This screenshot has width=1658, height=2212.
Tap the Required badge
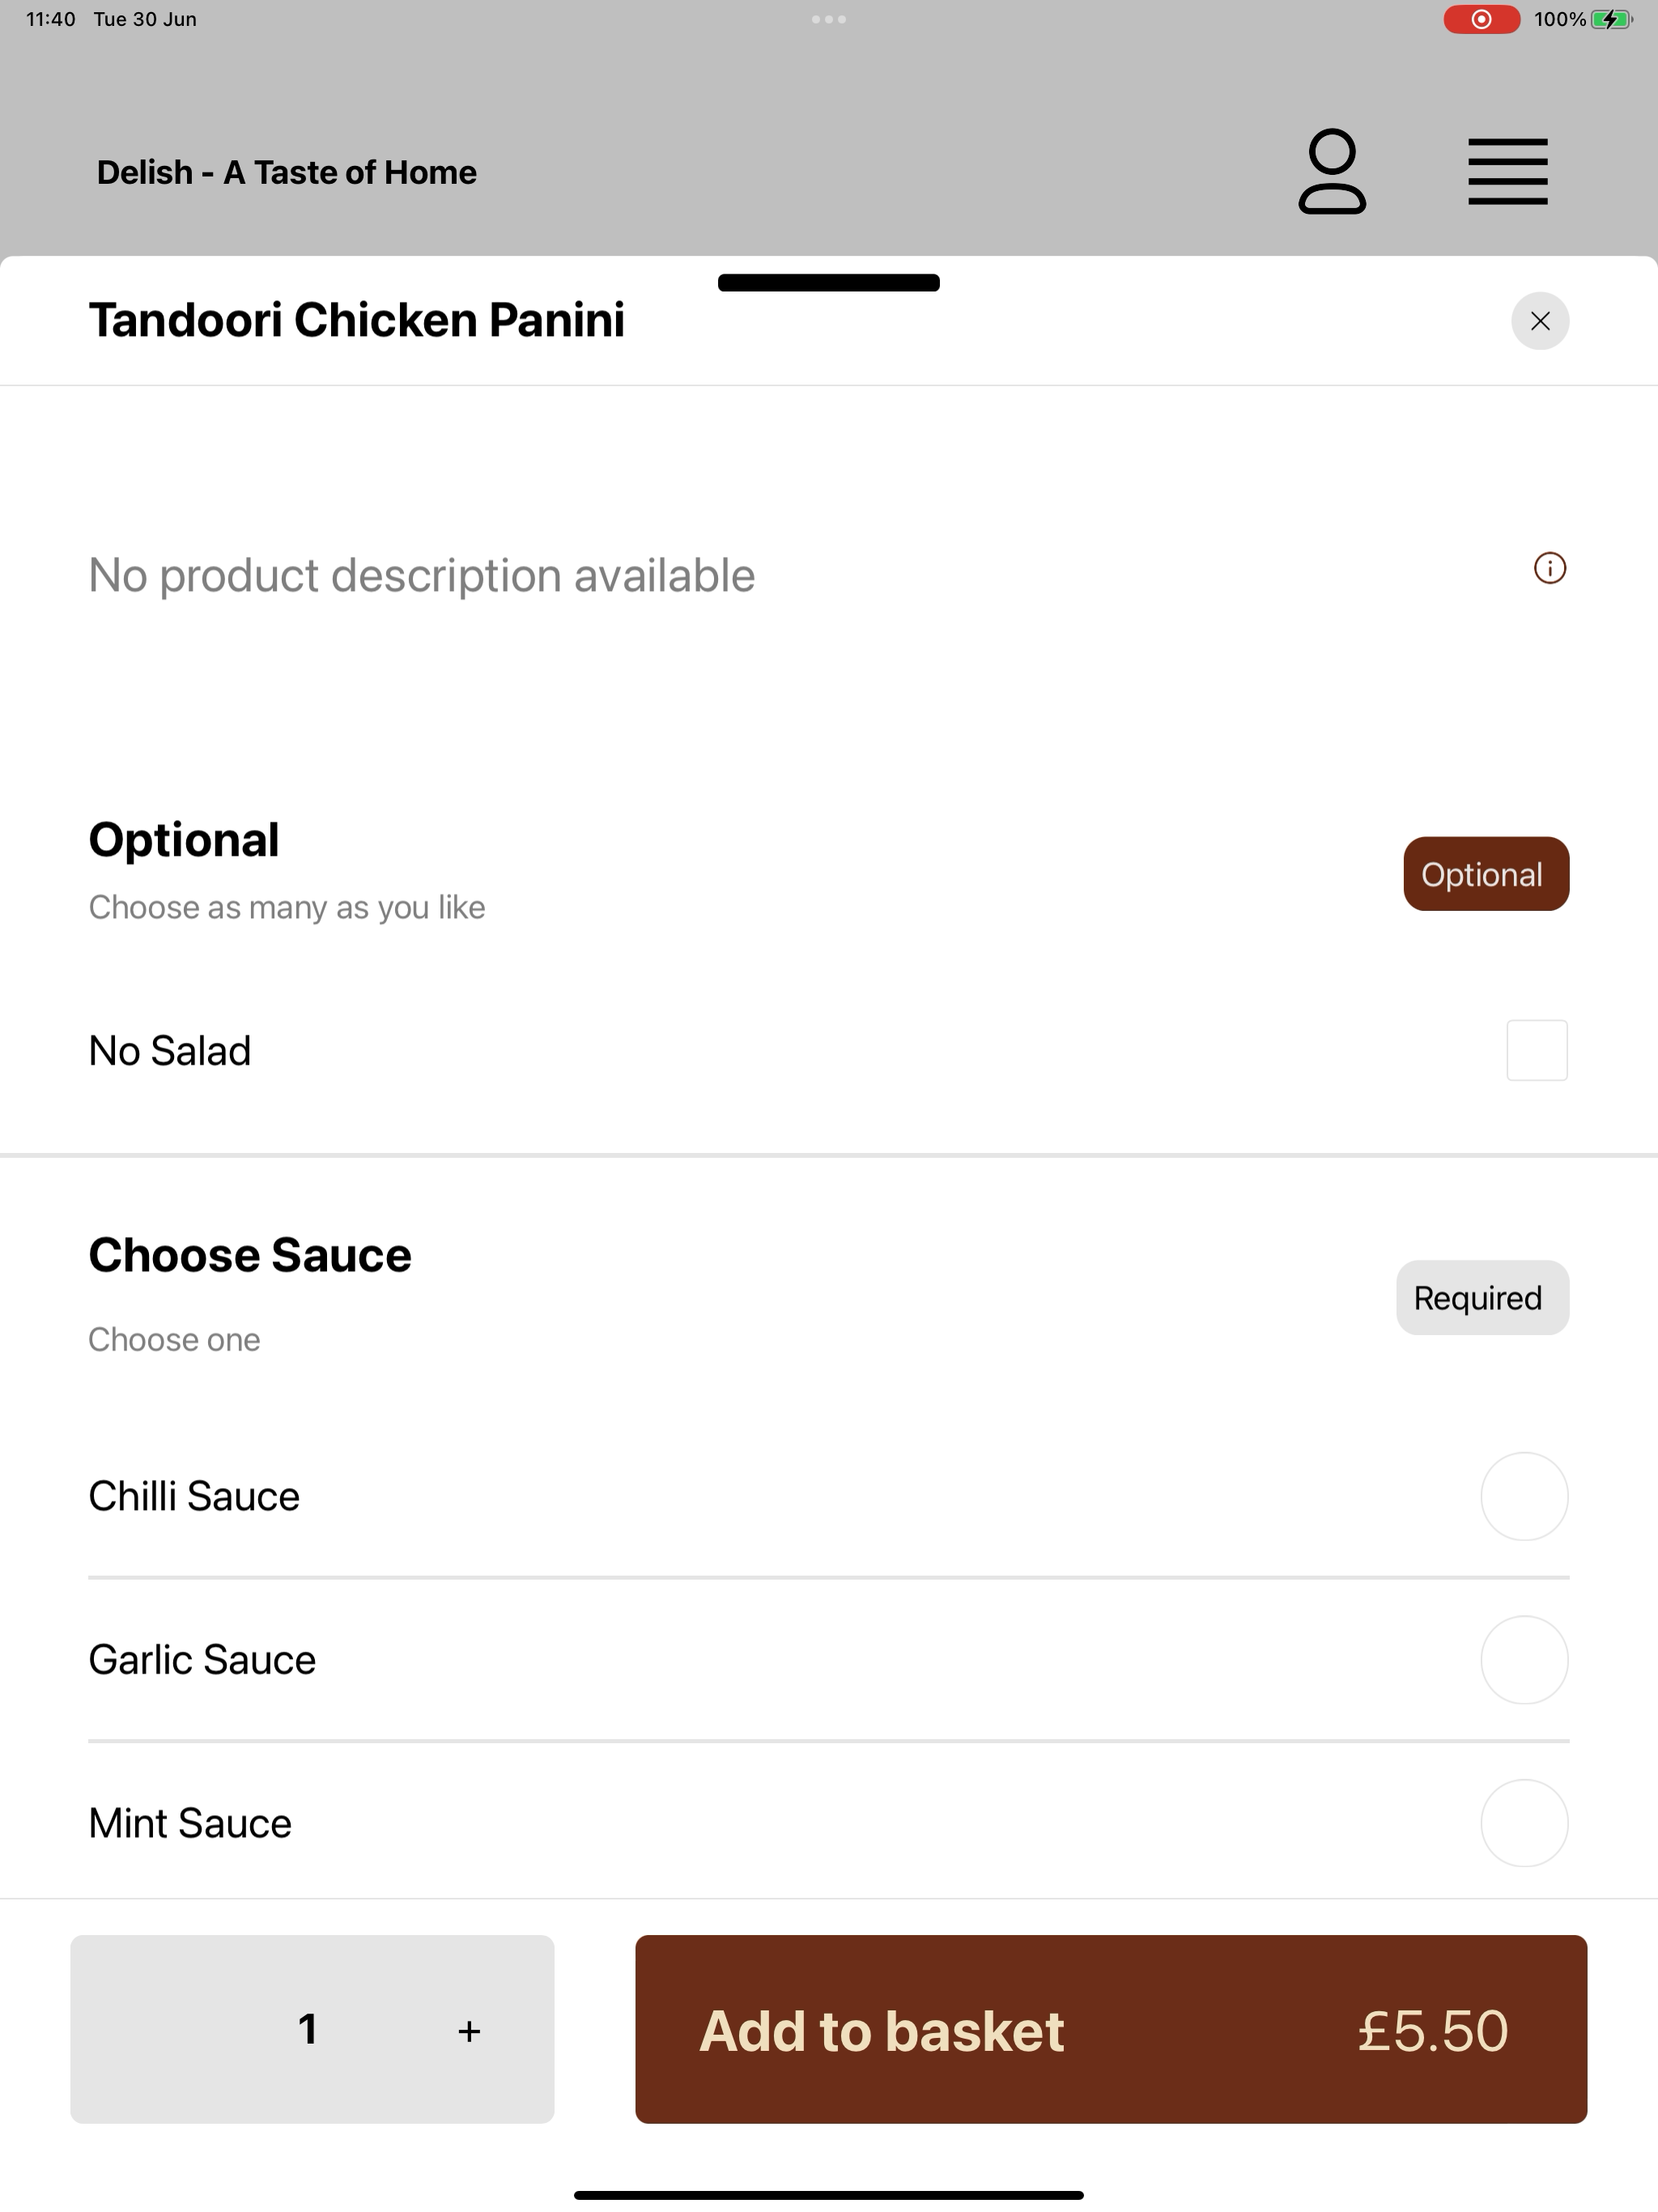(x=1482, y=1298)
